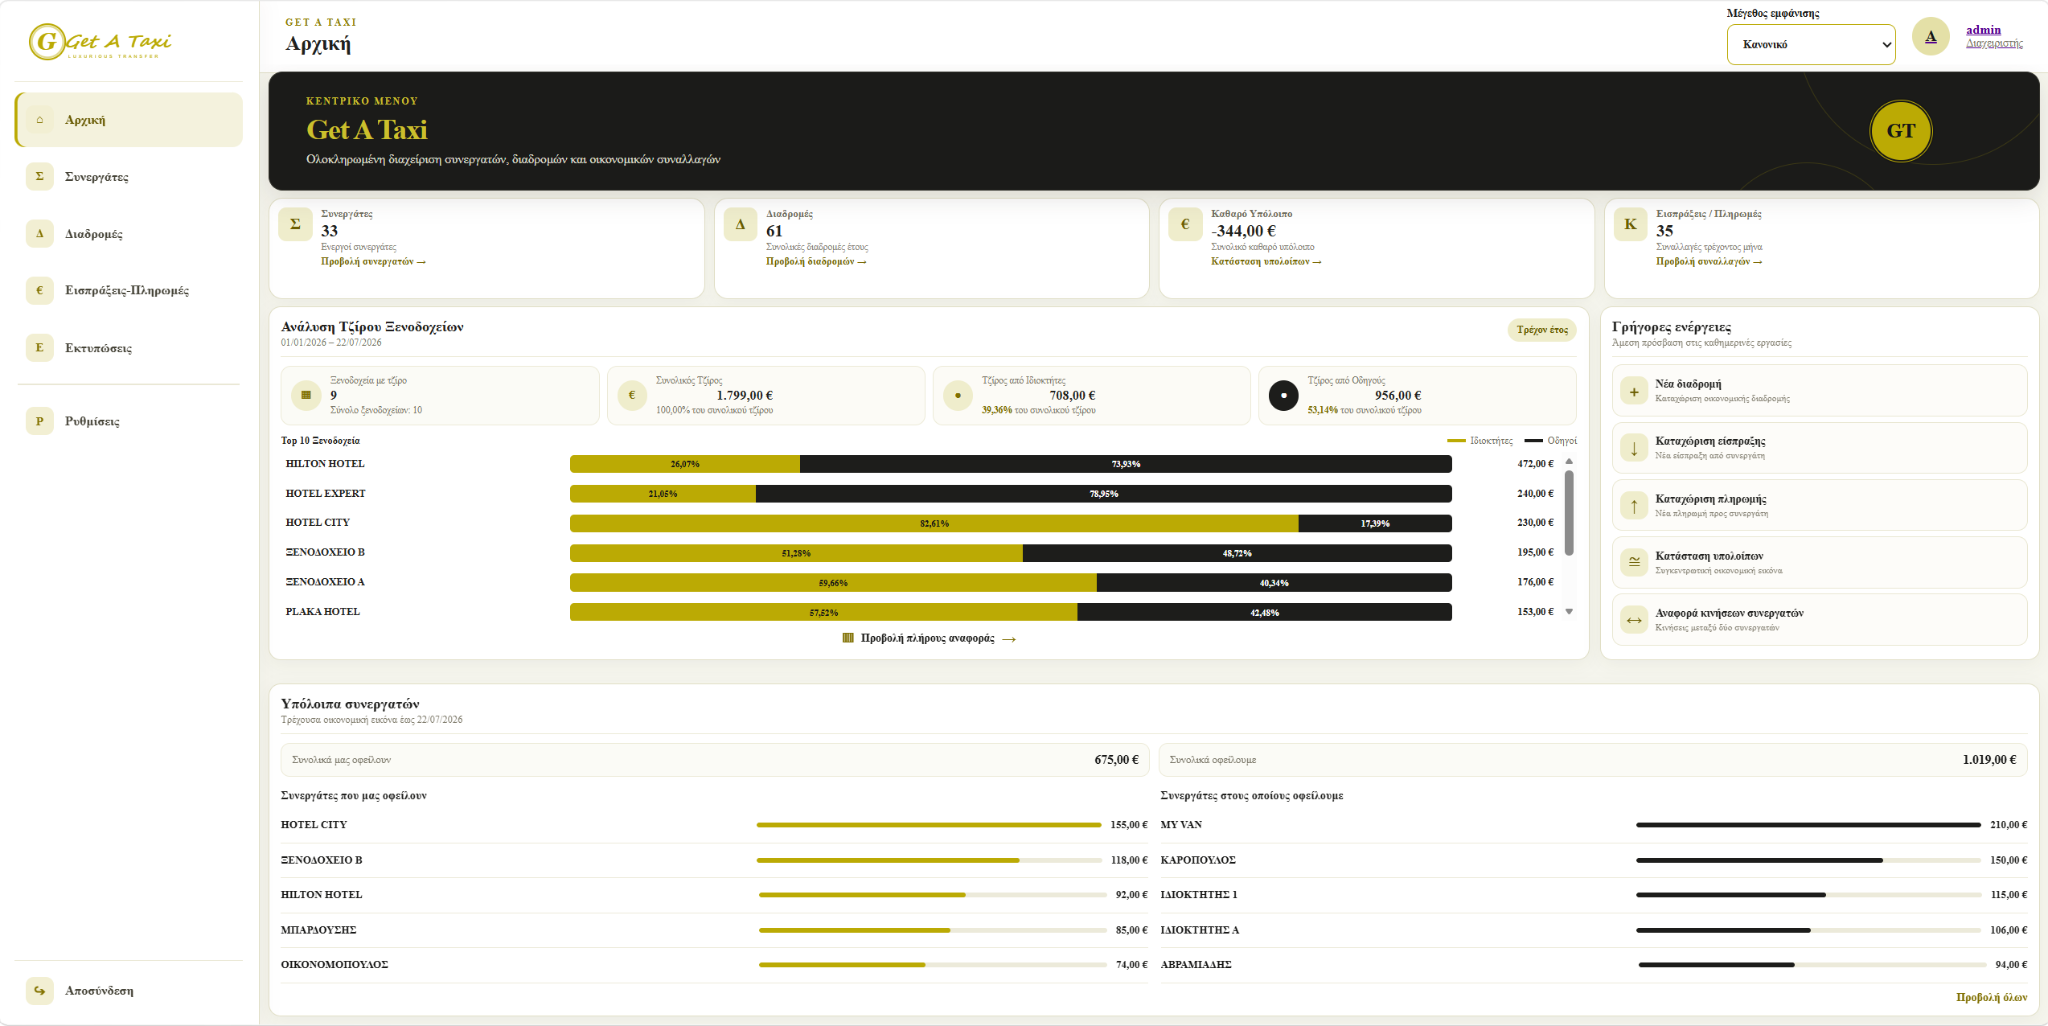Open Προβολή πλήρους αναφοράς link
This screenshot has width=2048, height=1026.
pos(929,638)
